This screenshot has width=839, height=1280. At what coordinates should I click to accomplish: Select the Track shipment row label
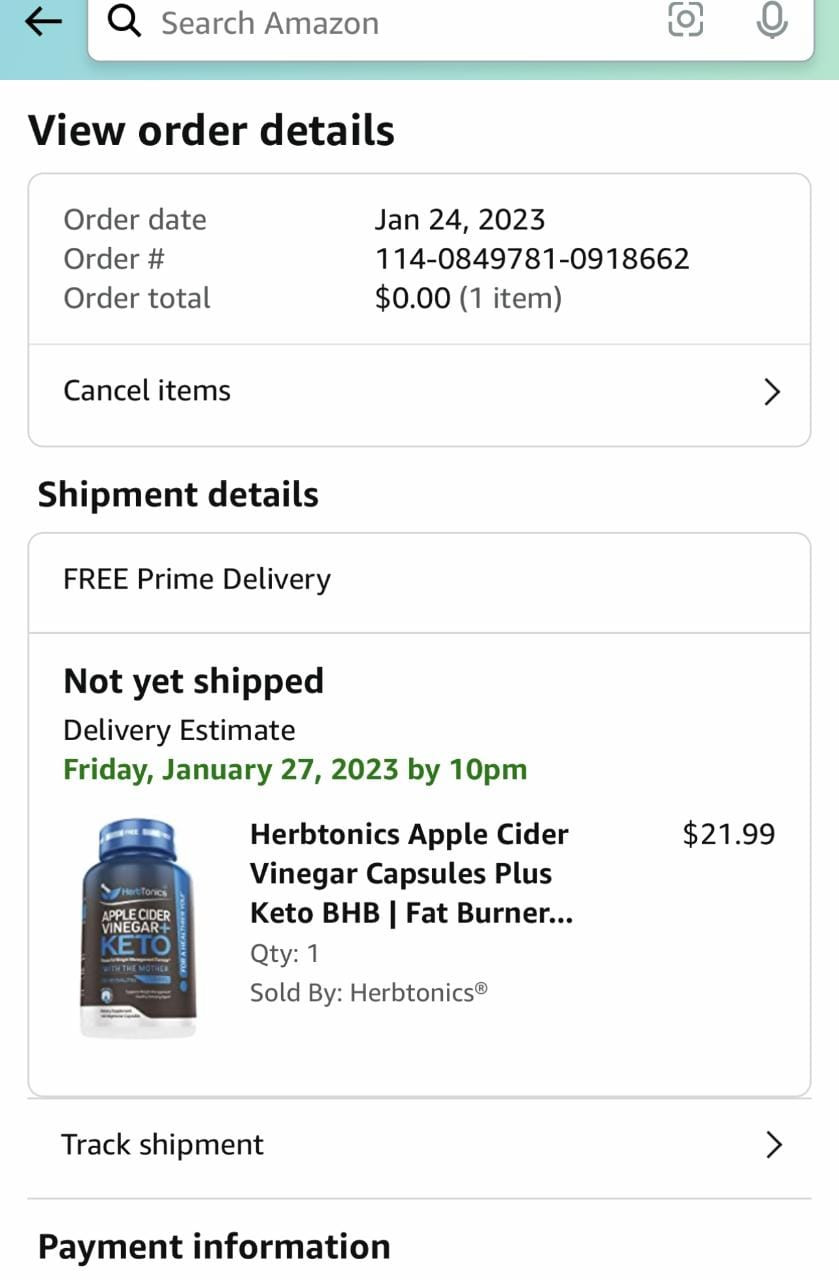[x=163, y=1145]
